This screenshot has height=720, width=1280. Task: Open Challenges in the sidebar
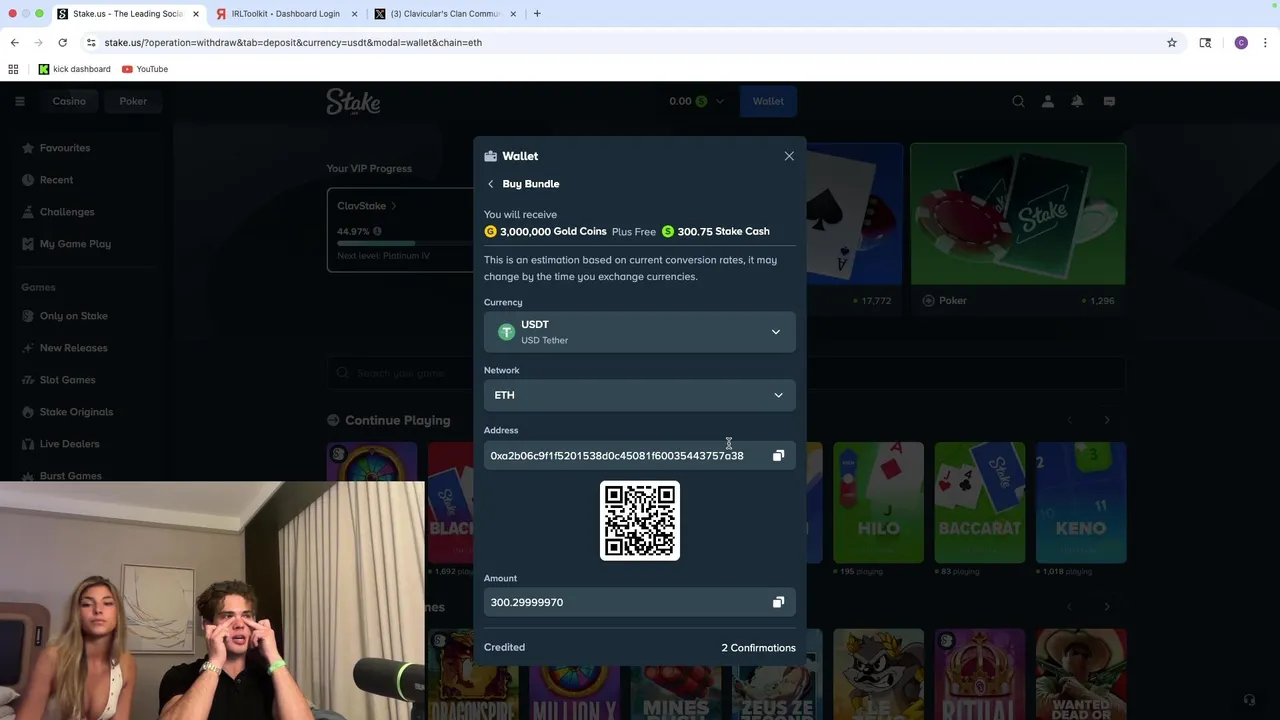pyautogui.click(x=67, y=212)
